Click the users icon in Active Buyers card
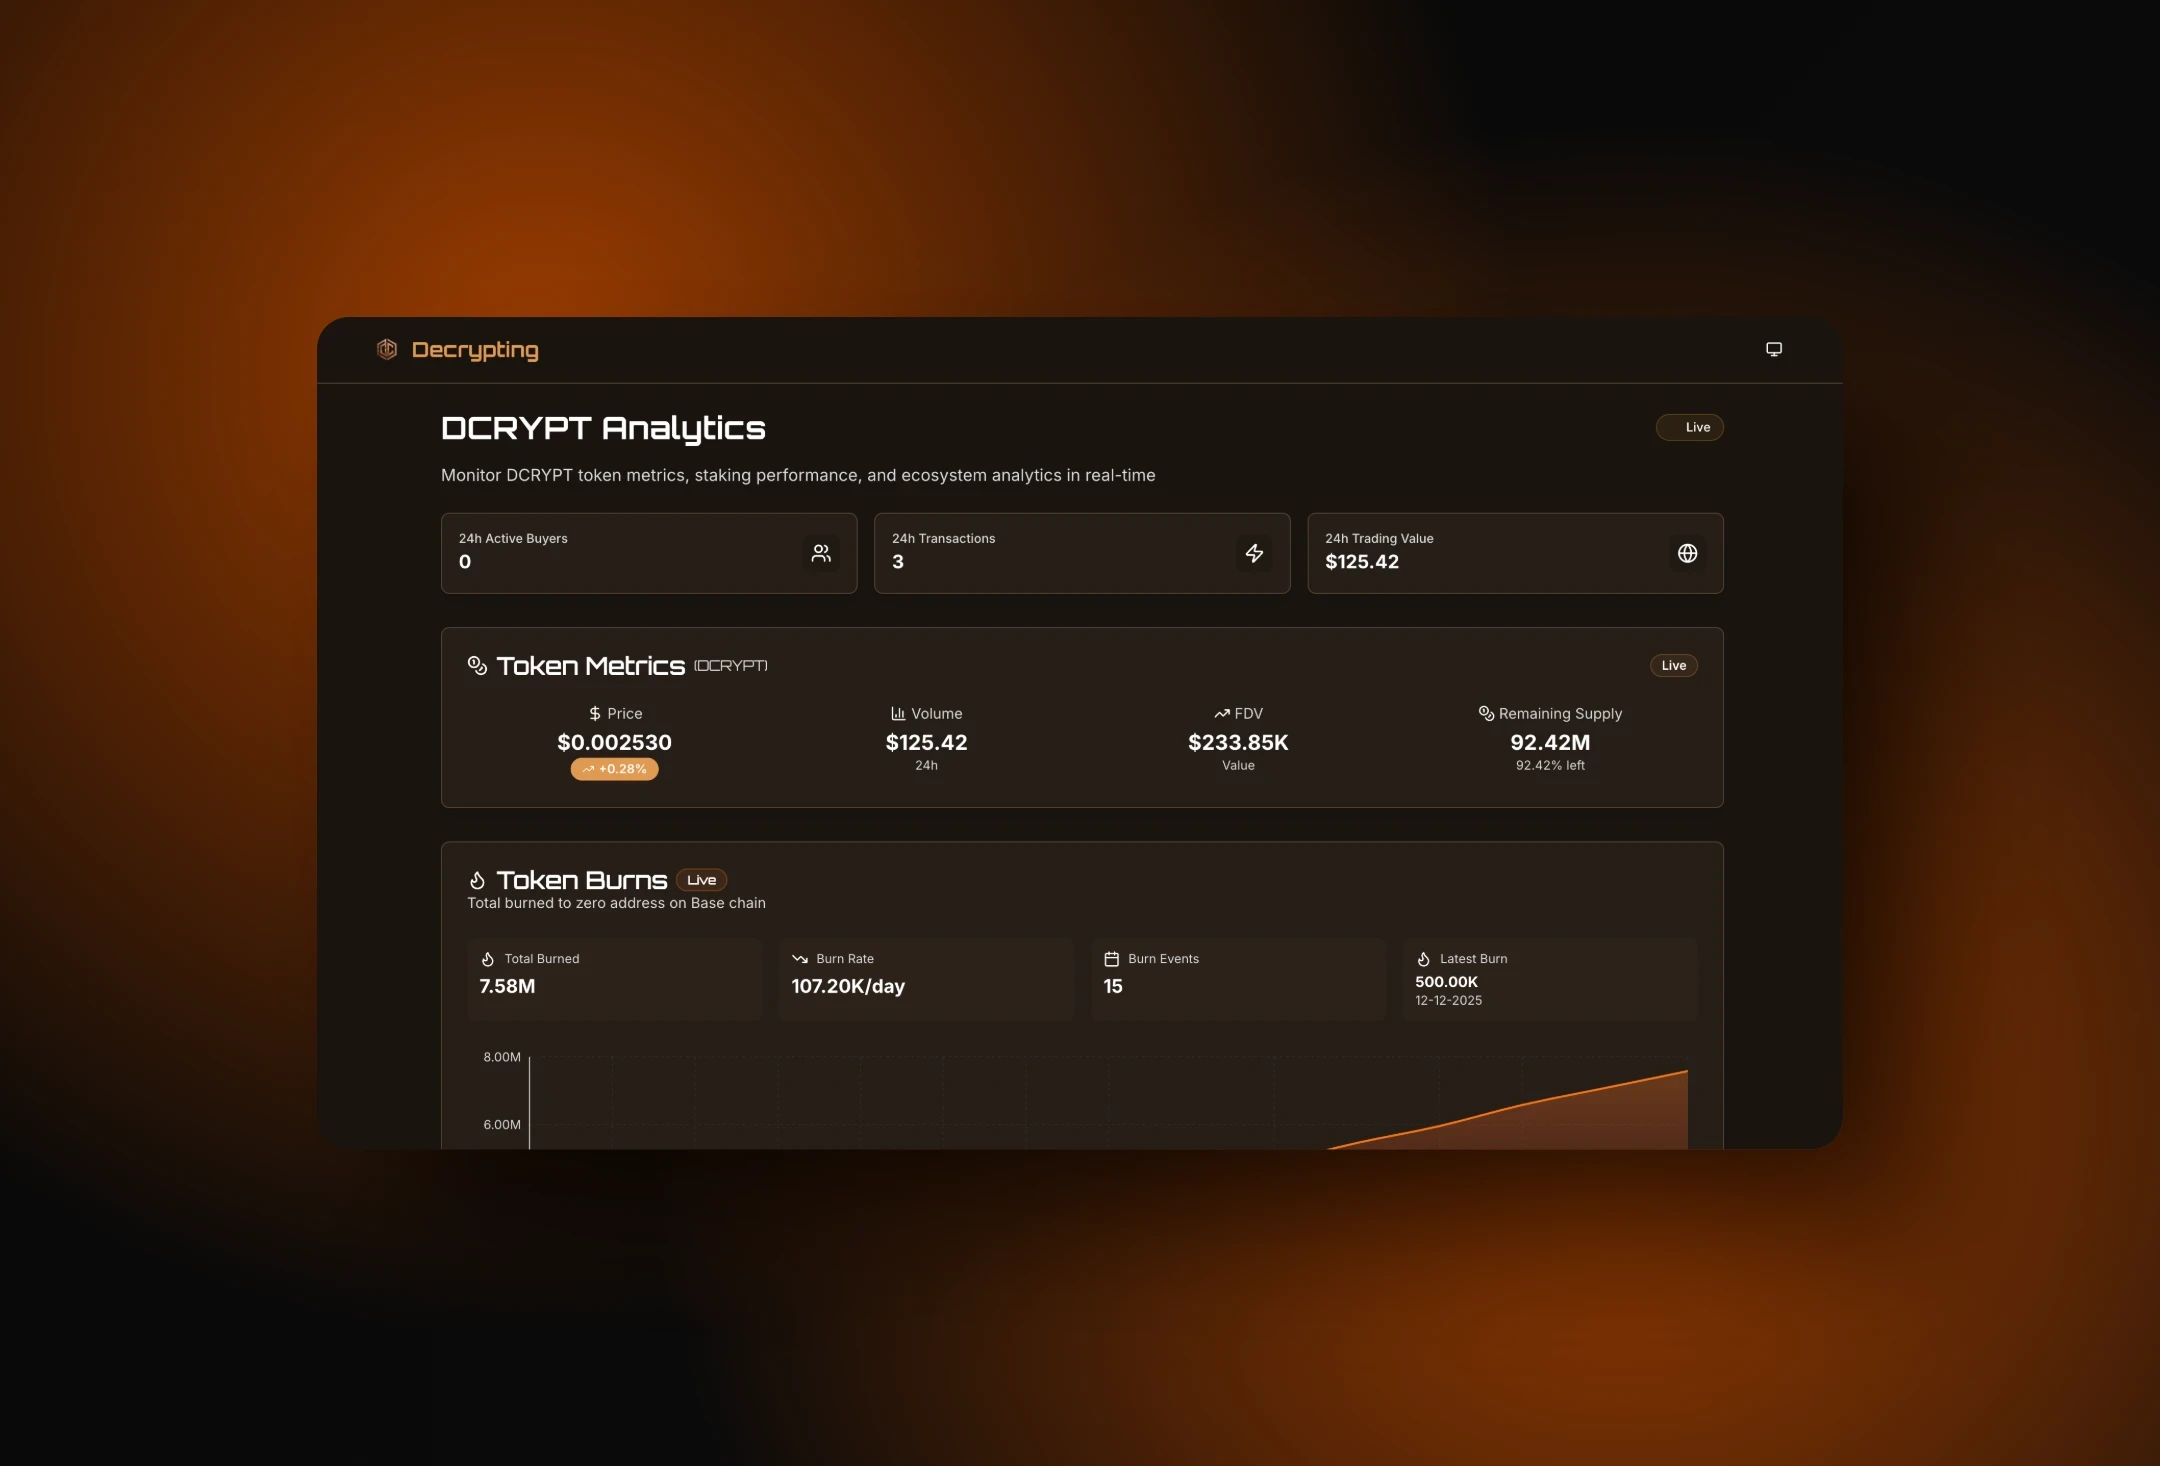This screenshot has height=1466, width=2160. pos(821,553)
